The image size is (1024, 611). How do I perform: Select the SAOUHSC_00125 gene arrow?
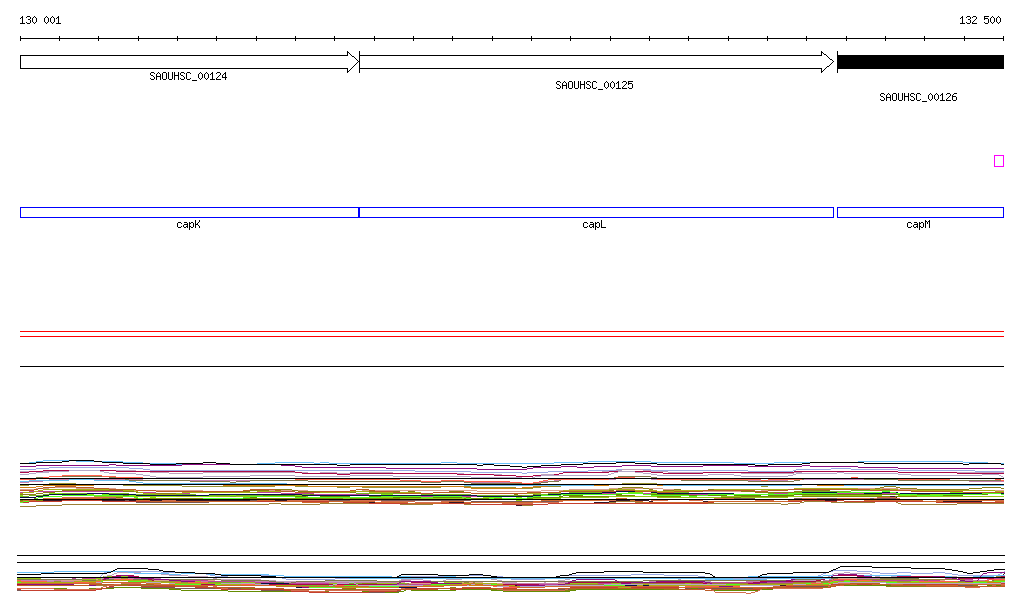(x=596, y=62)
